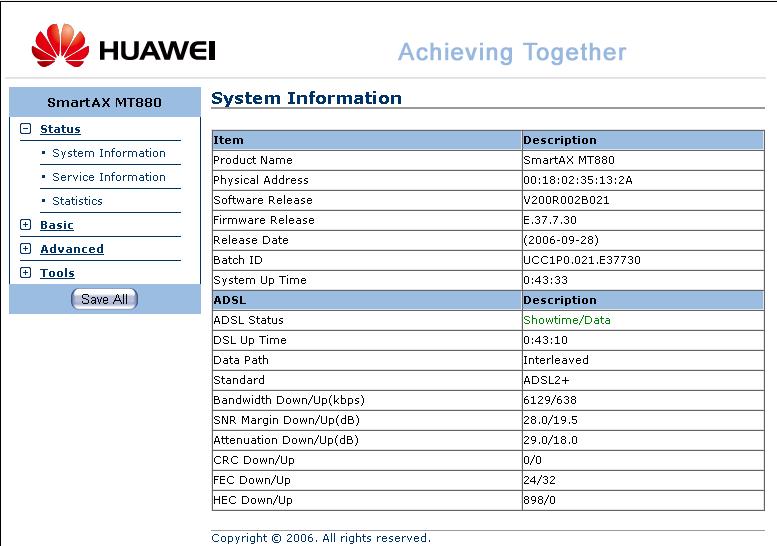Open the Advanced menu link
The height and width of the screenshot is (546, 777).
(72, 249)
